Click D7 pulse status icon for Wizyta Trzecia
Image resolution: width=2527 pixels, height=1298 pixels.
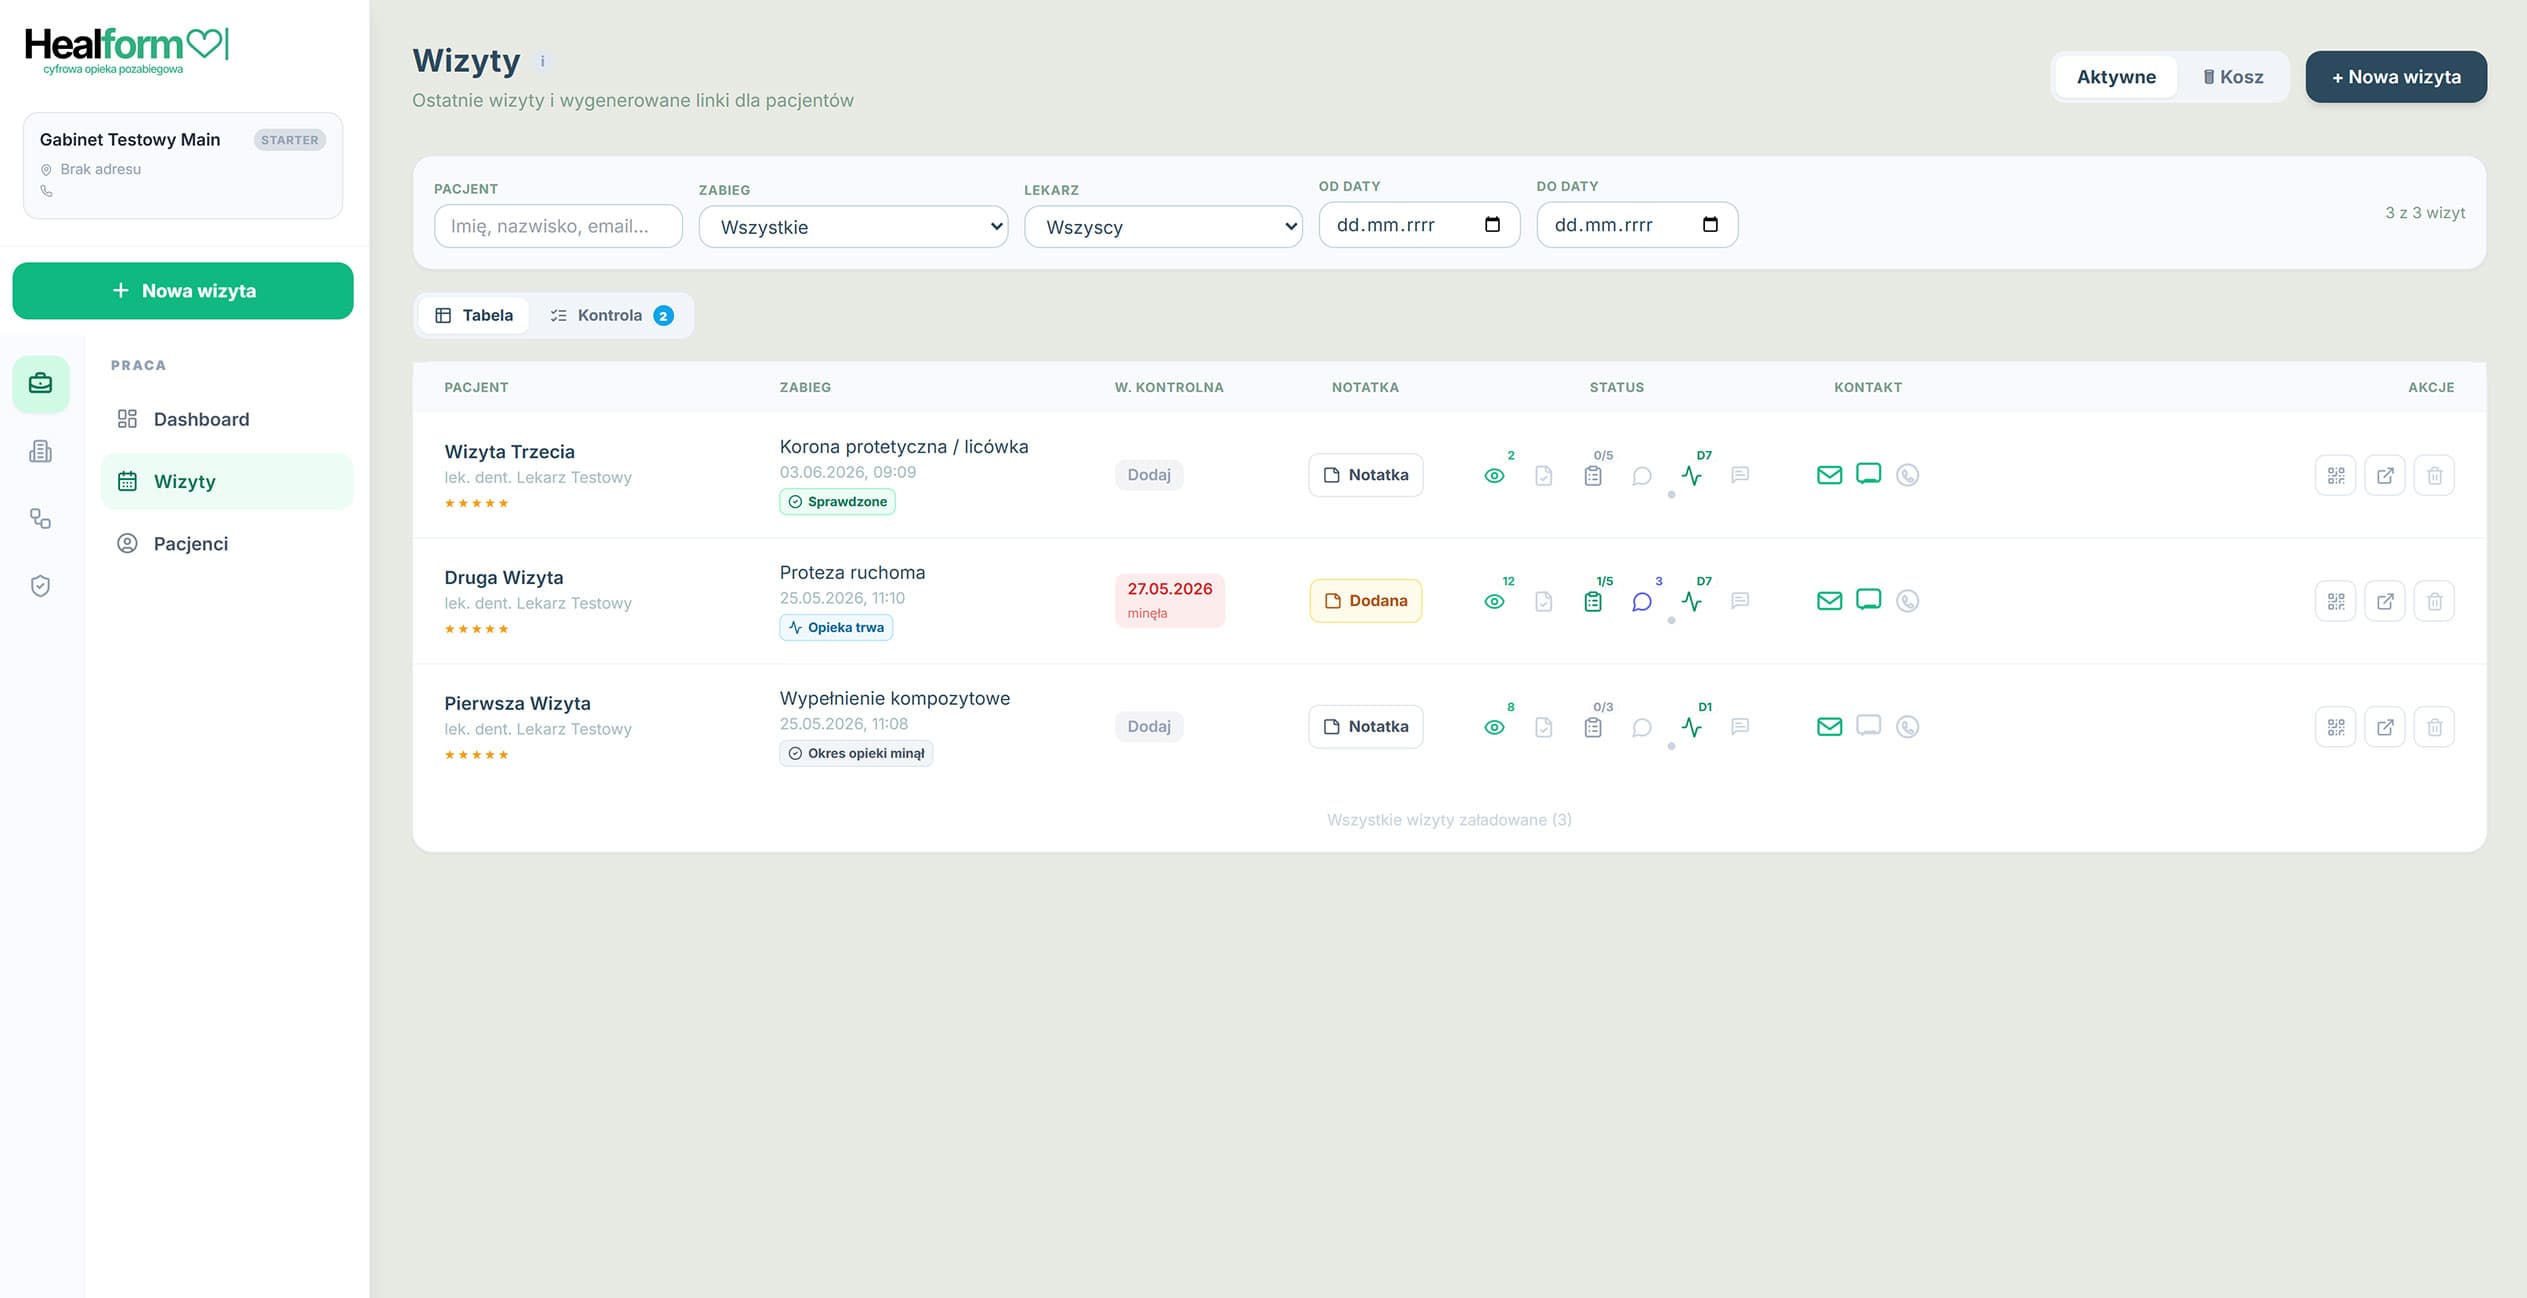coord(1692,475)
